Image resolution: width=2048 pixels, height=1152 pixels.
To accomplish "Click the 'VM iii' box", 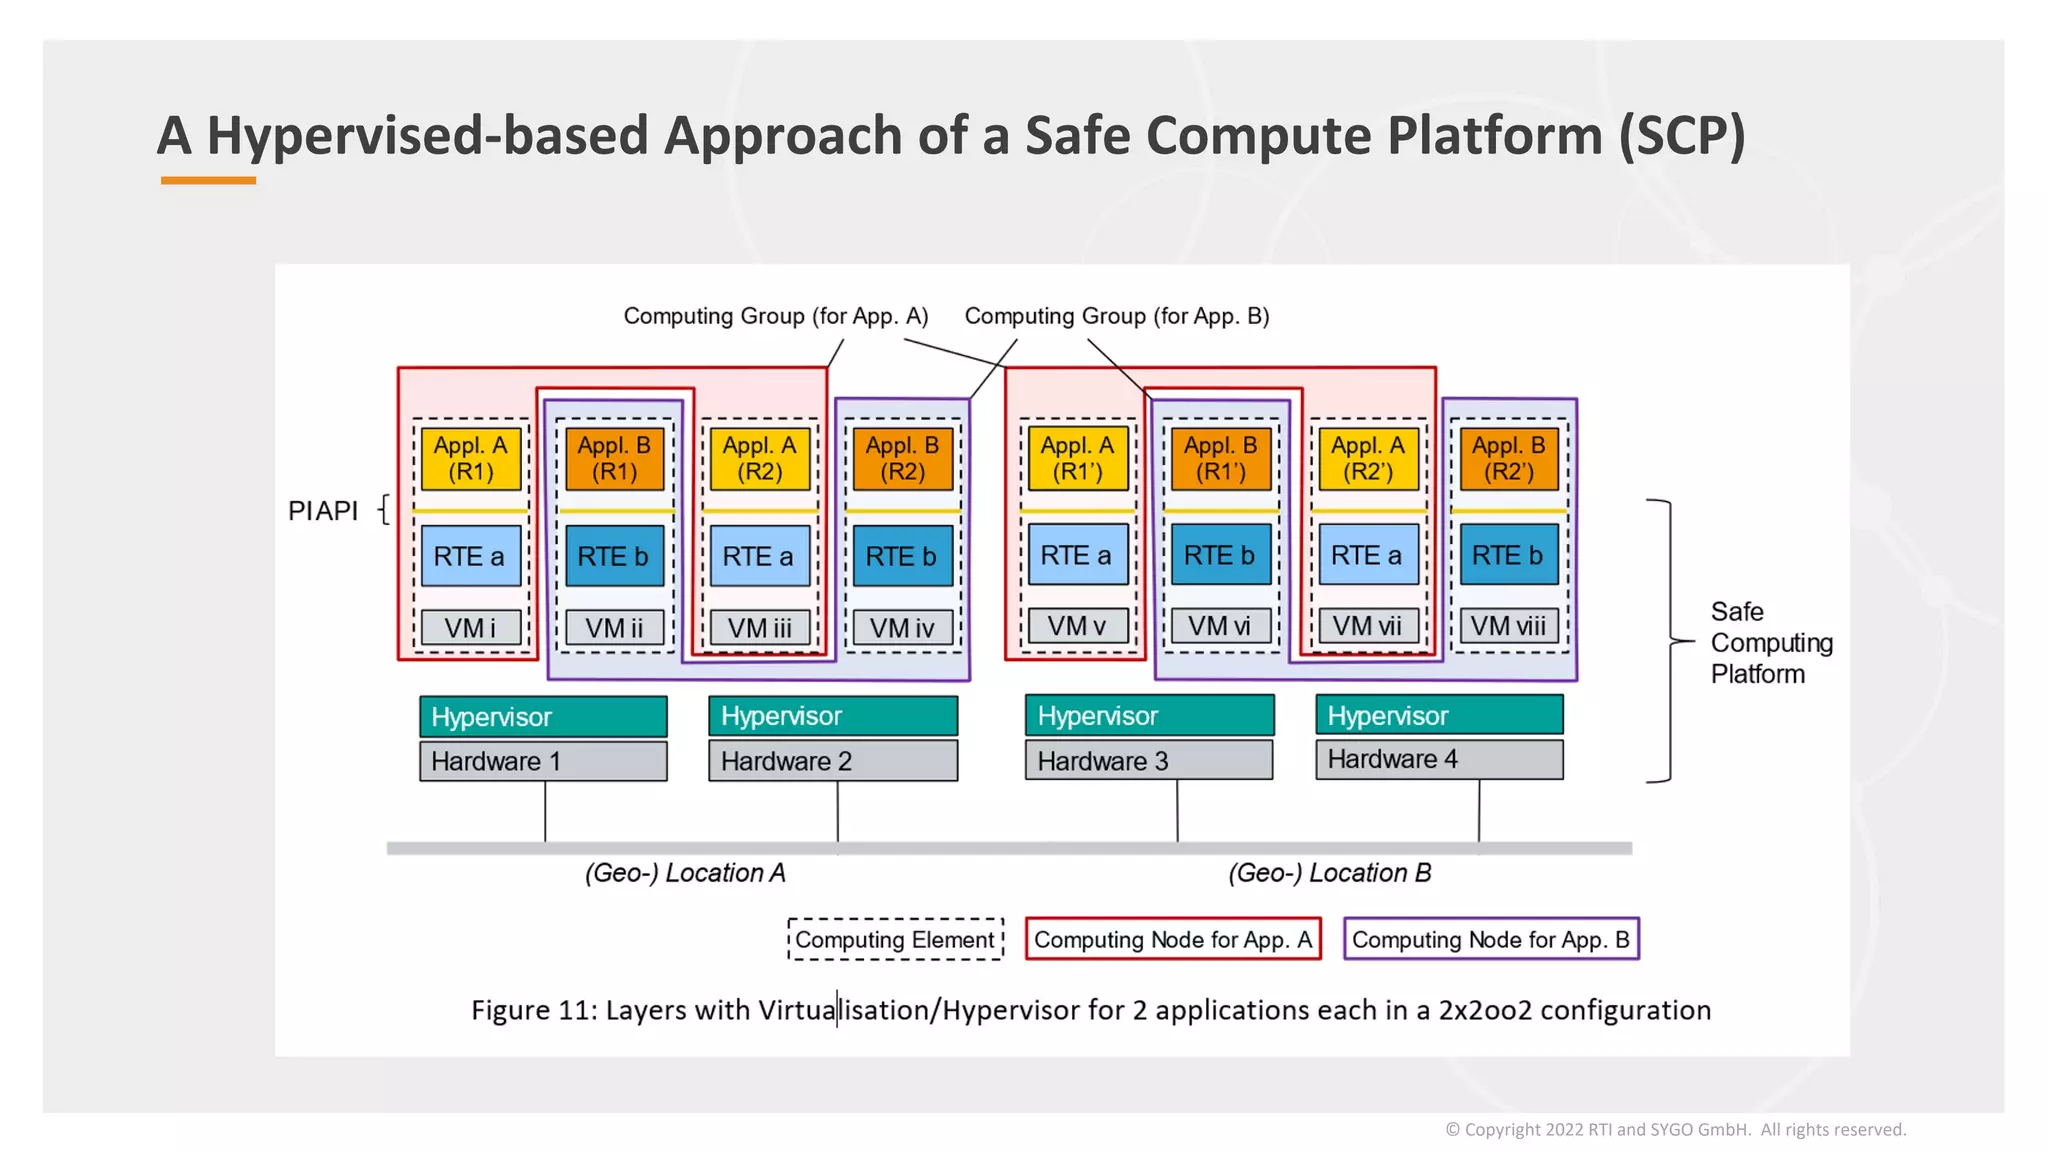I will tap(760, 628).
